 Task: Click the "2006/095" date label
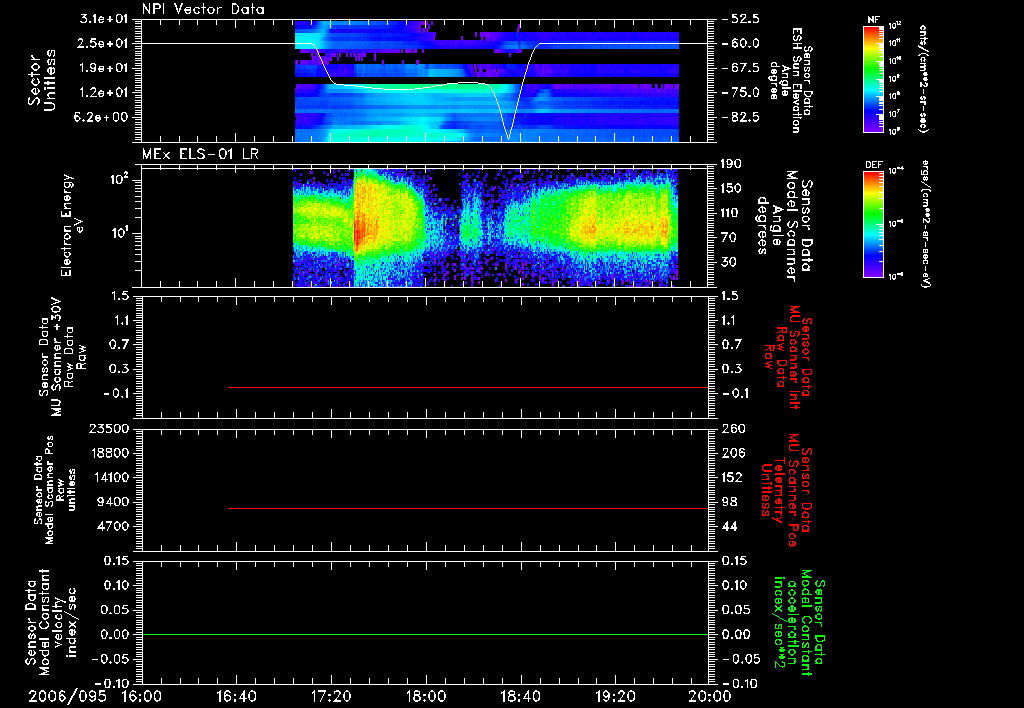(x=67, y=696)
